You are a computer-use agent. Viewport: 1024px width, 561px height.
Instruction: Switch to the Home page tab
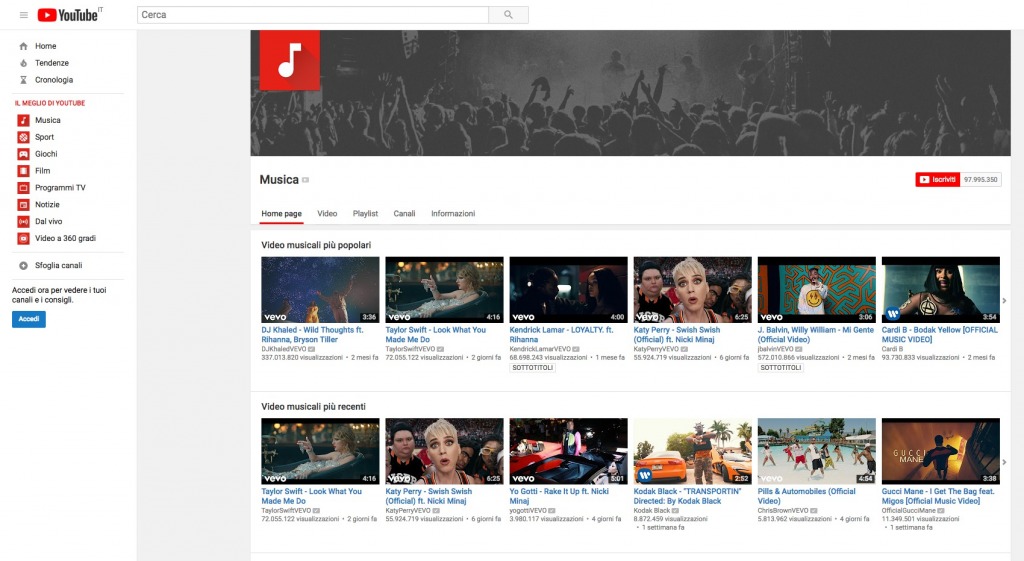tap(281, 214)
